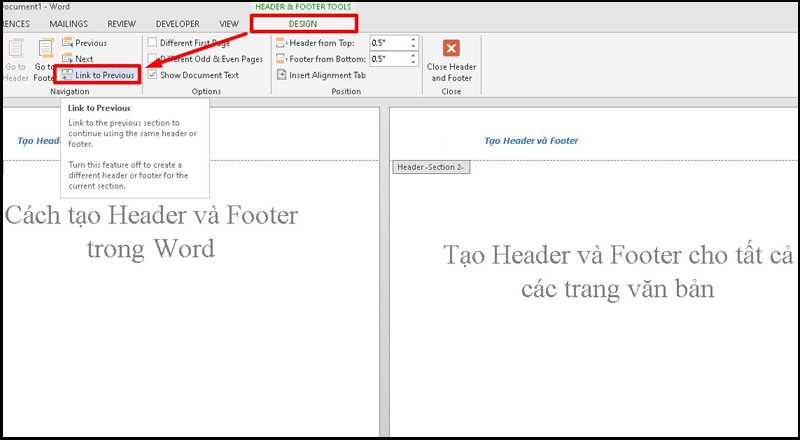
Task: Click Insert Alignment Tab
Action: click(x=321, y=75)
